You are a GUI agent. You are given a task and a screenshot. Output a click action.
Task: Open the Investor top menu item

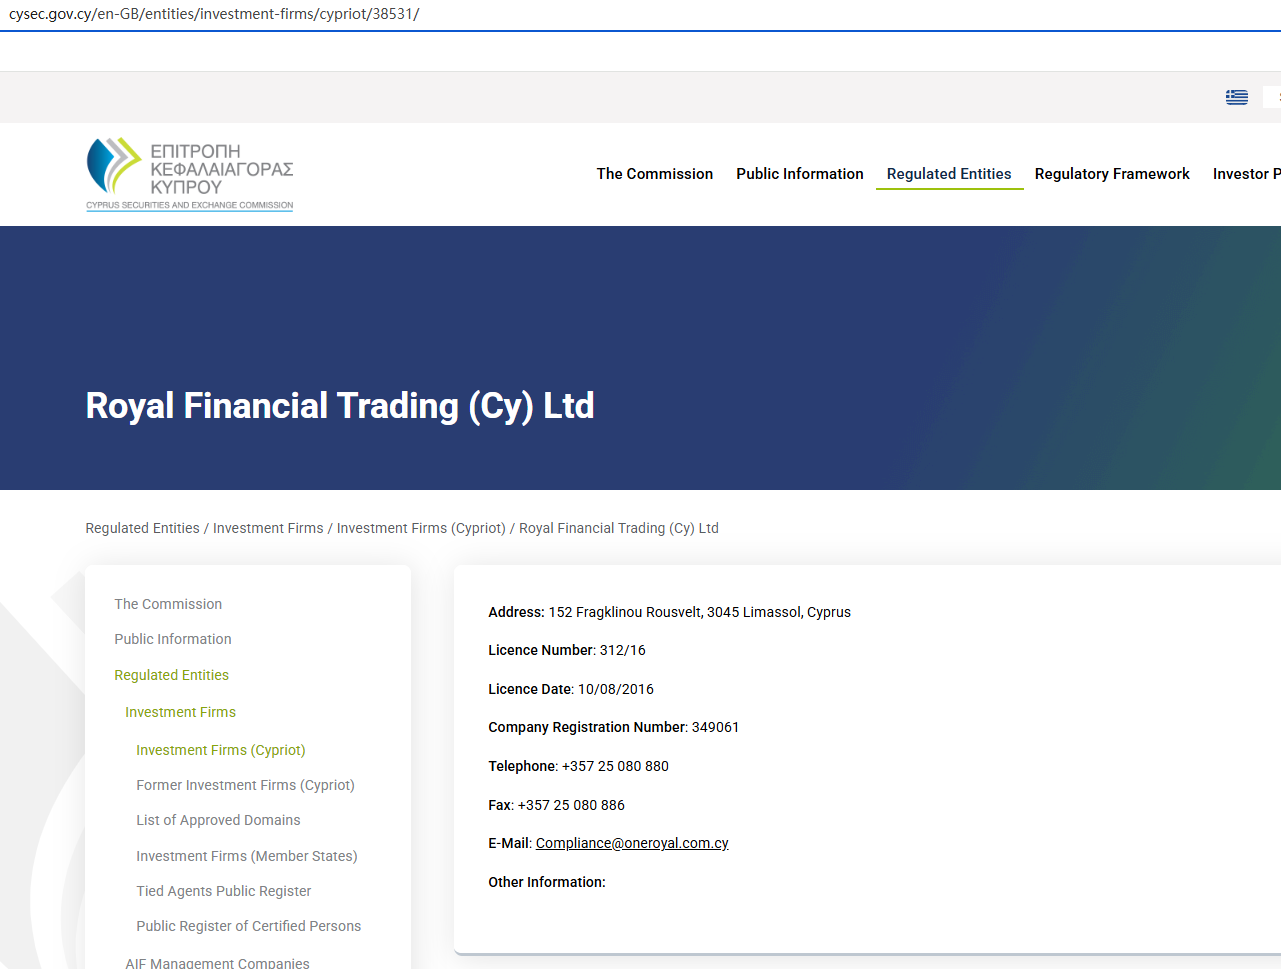(1246, 174)
